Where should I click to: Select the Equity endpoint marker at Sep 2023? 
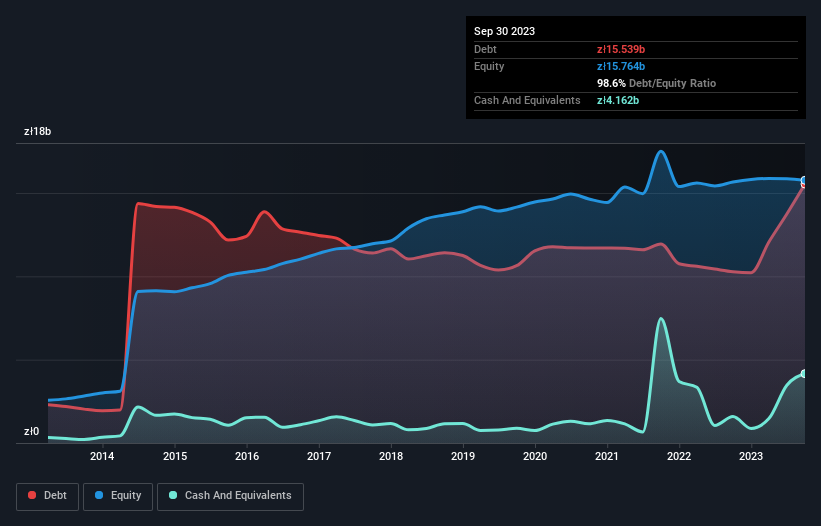point(804,181)
